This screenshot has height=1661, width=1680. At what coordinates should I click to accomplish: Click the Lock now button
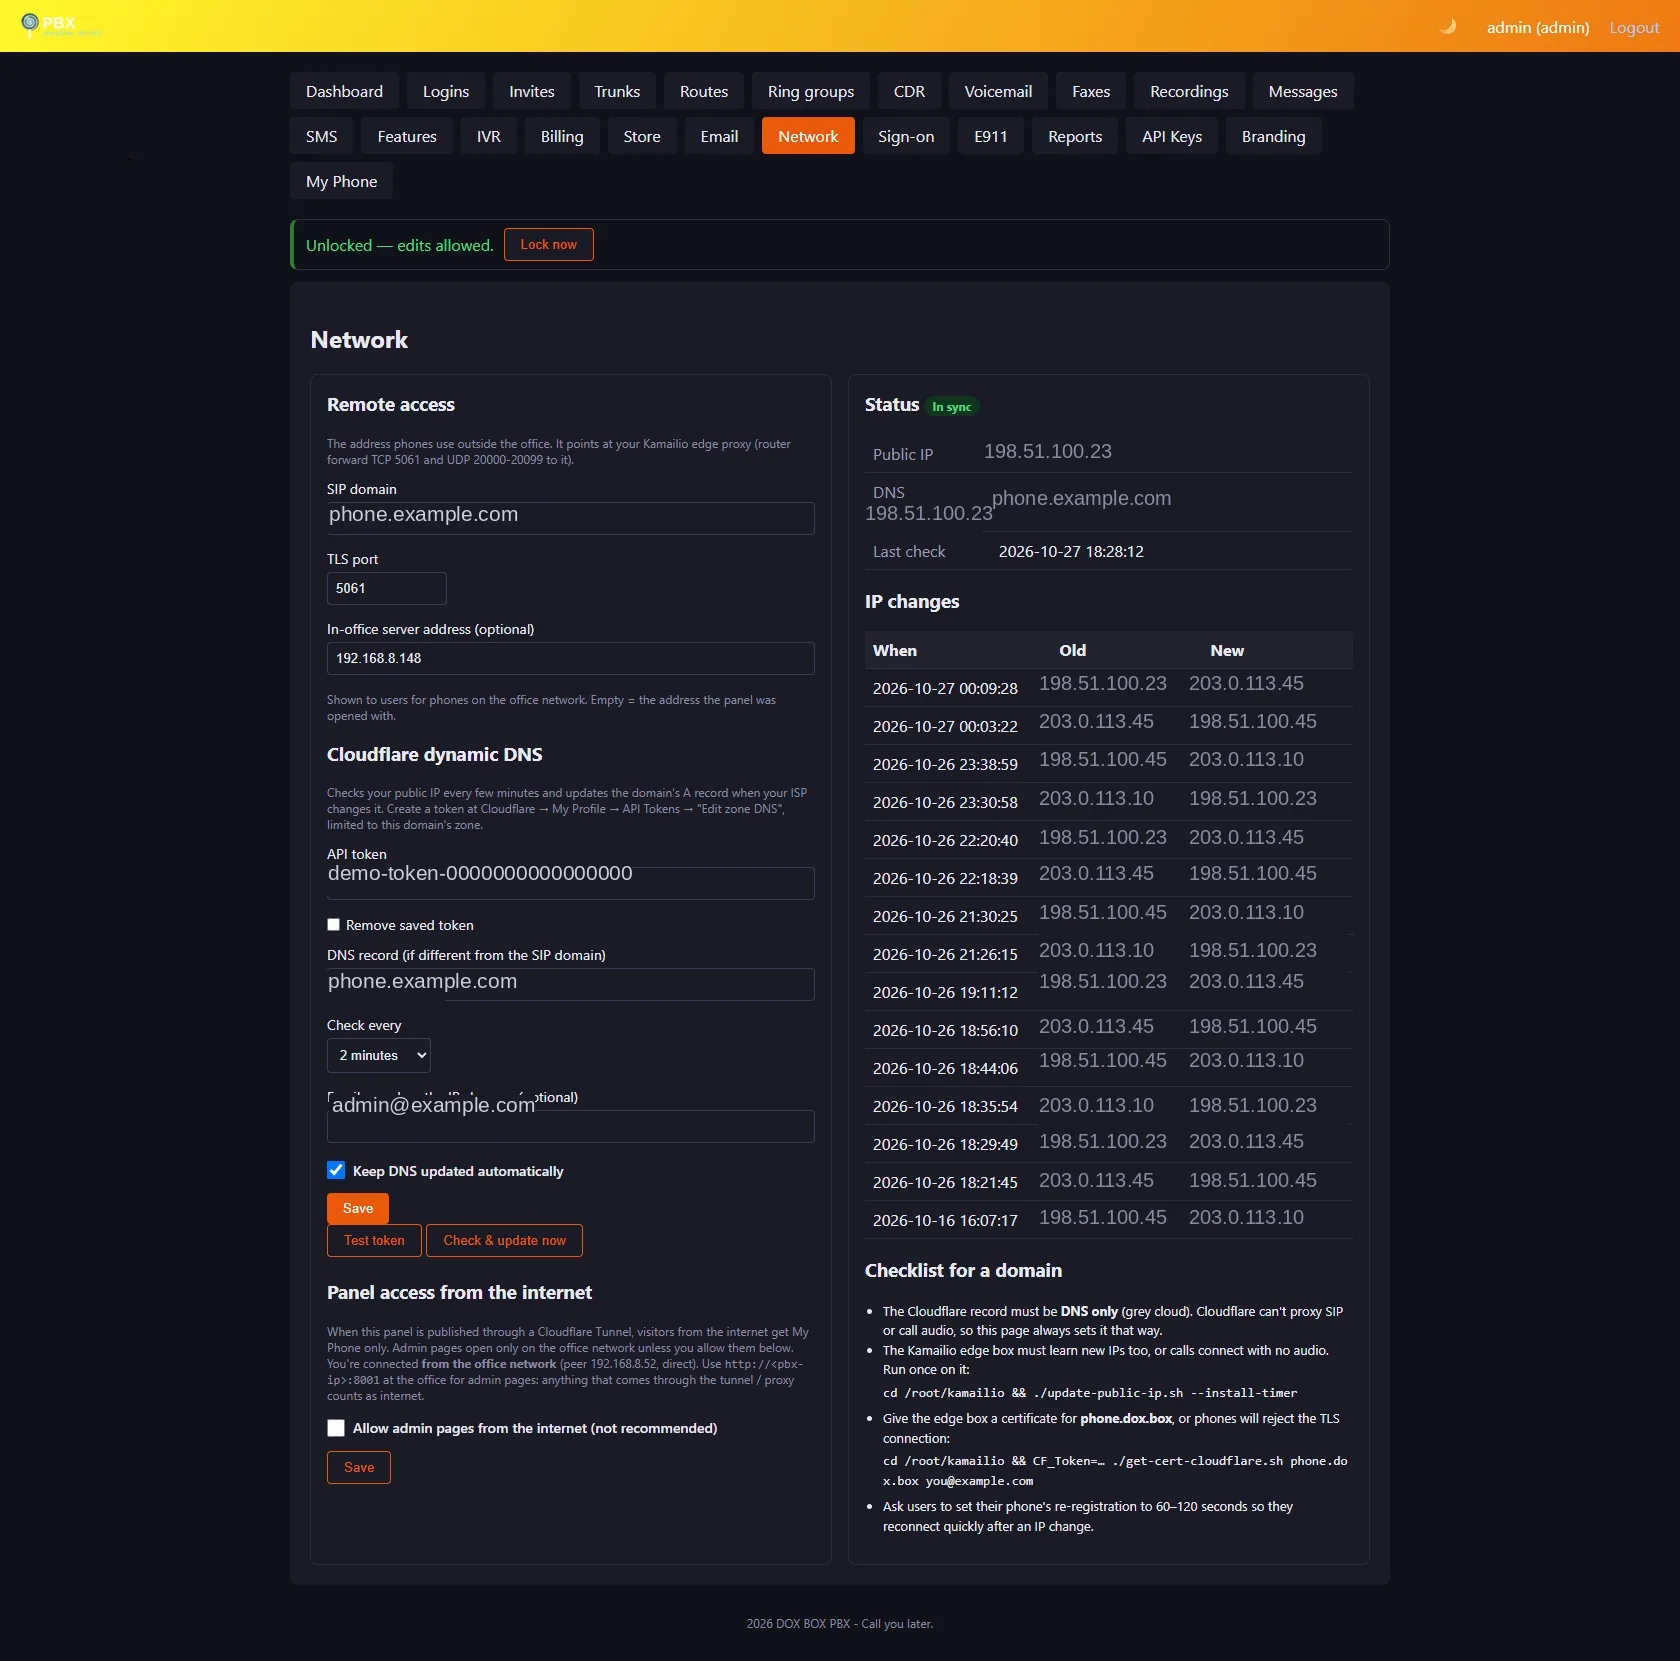(549, 244)
